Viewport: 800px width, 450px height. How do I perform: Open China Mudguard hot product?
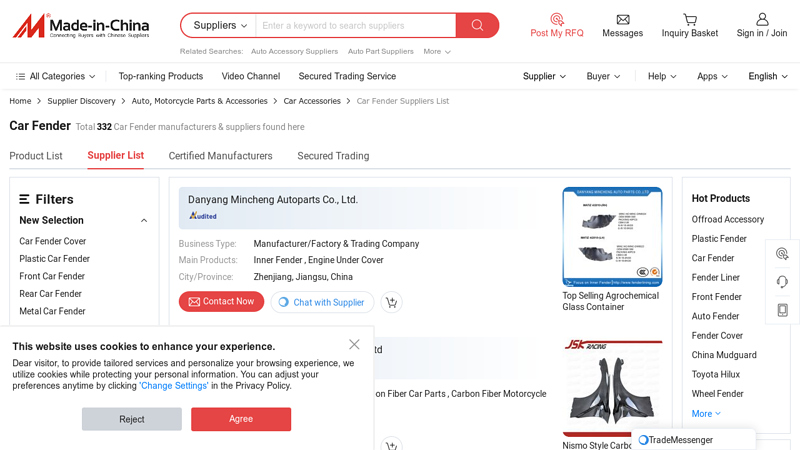pyautogui.click(x=724, y=355)
